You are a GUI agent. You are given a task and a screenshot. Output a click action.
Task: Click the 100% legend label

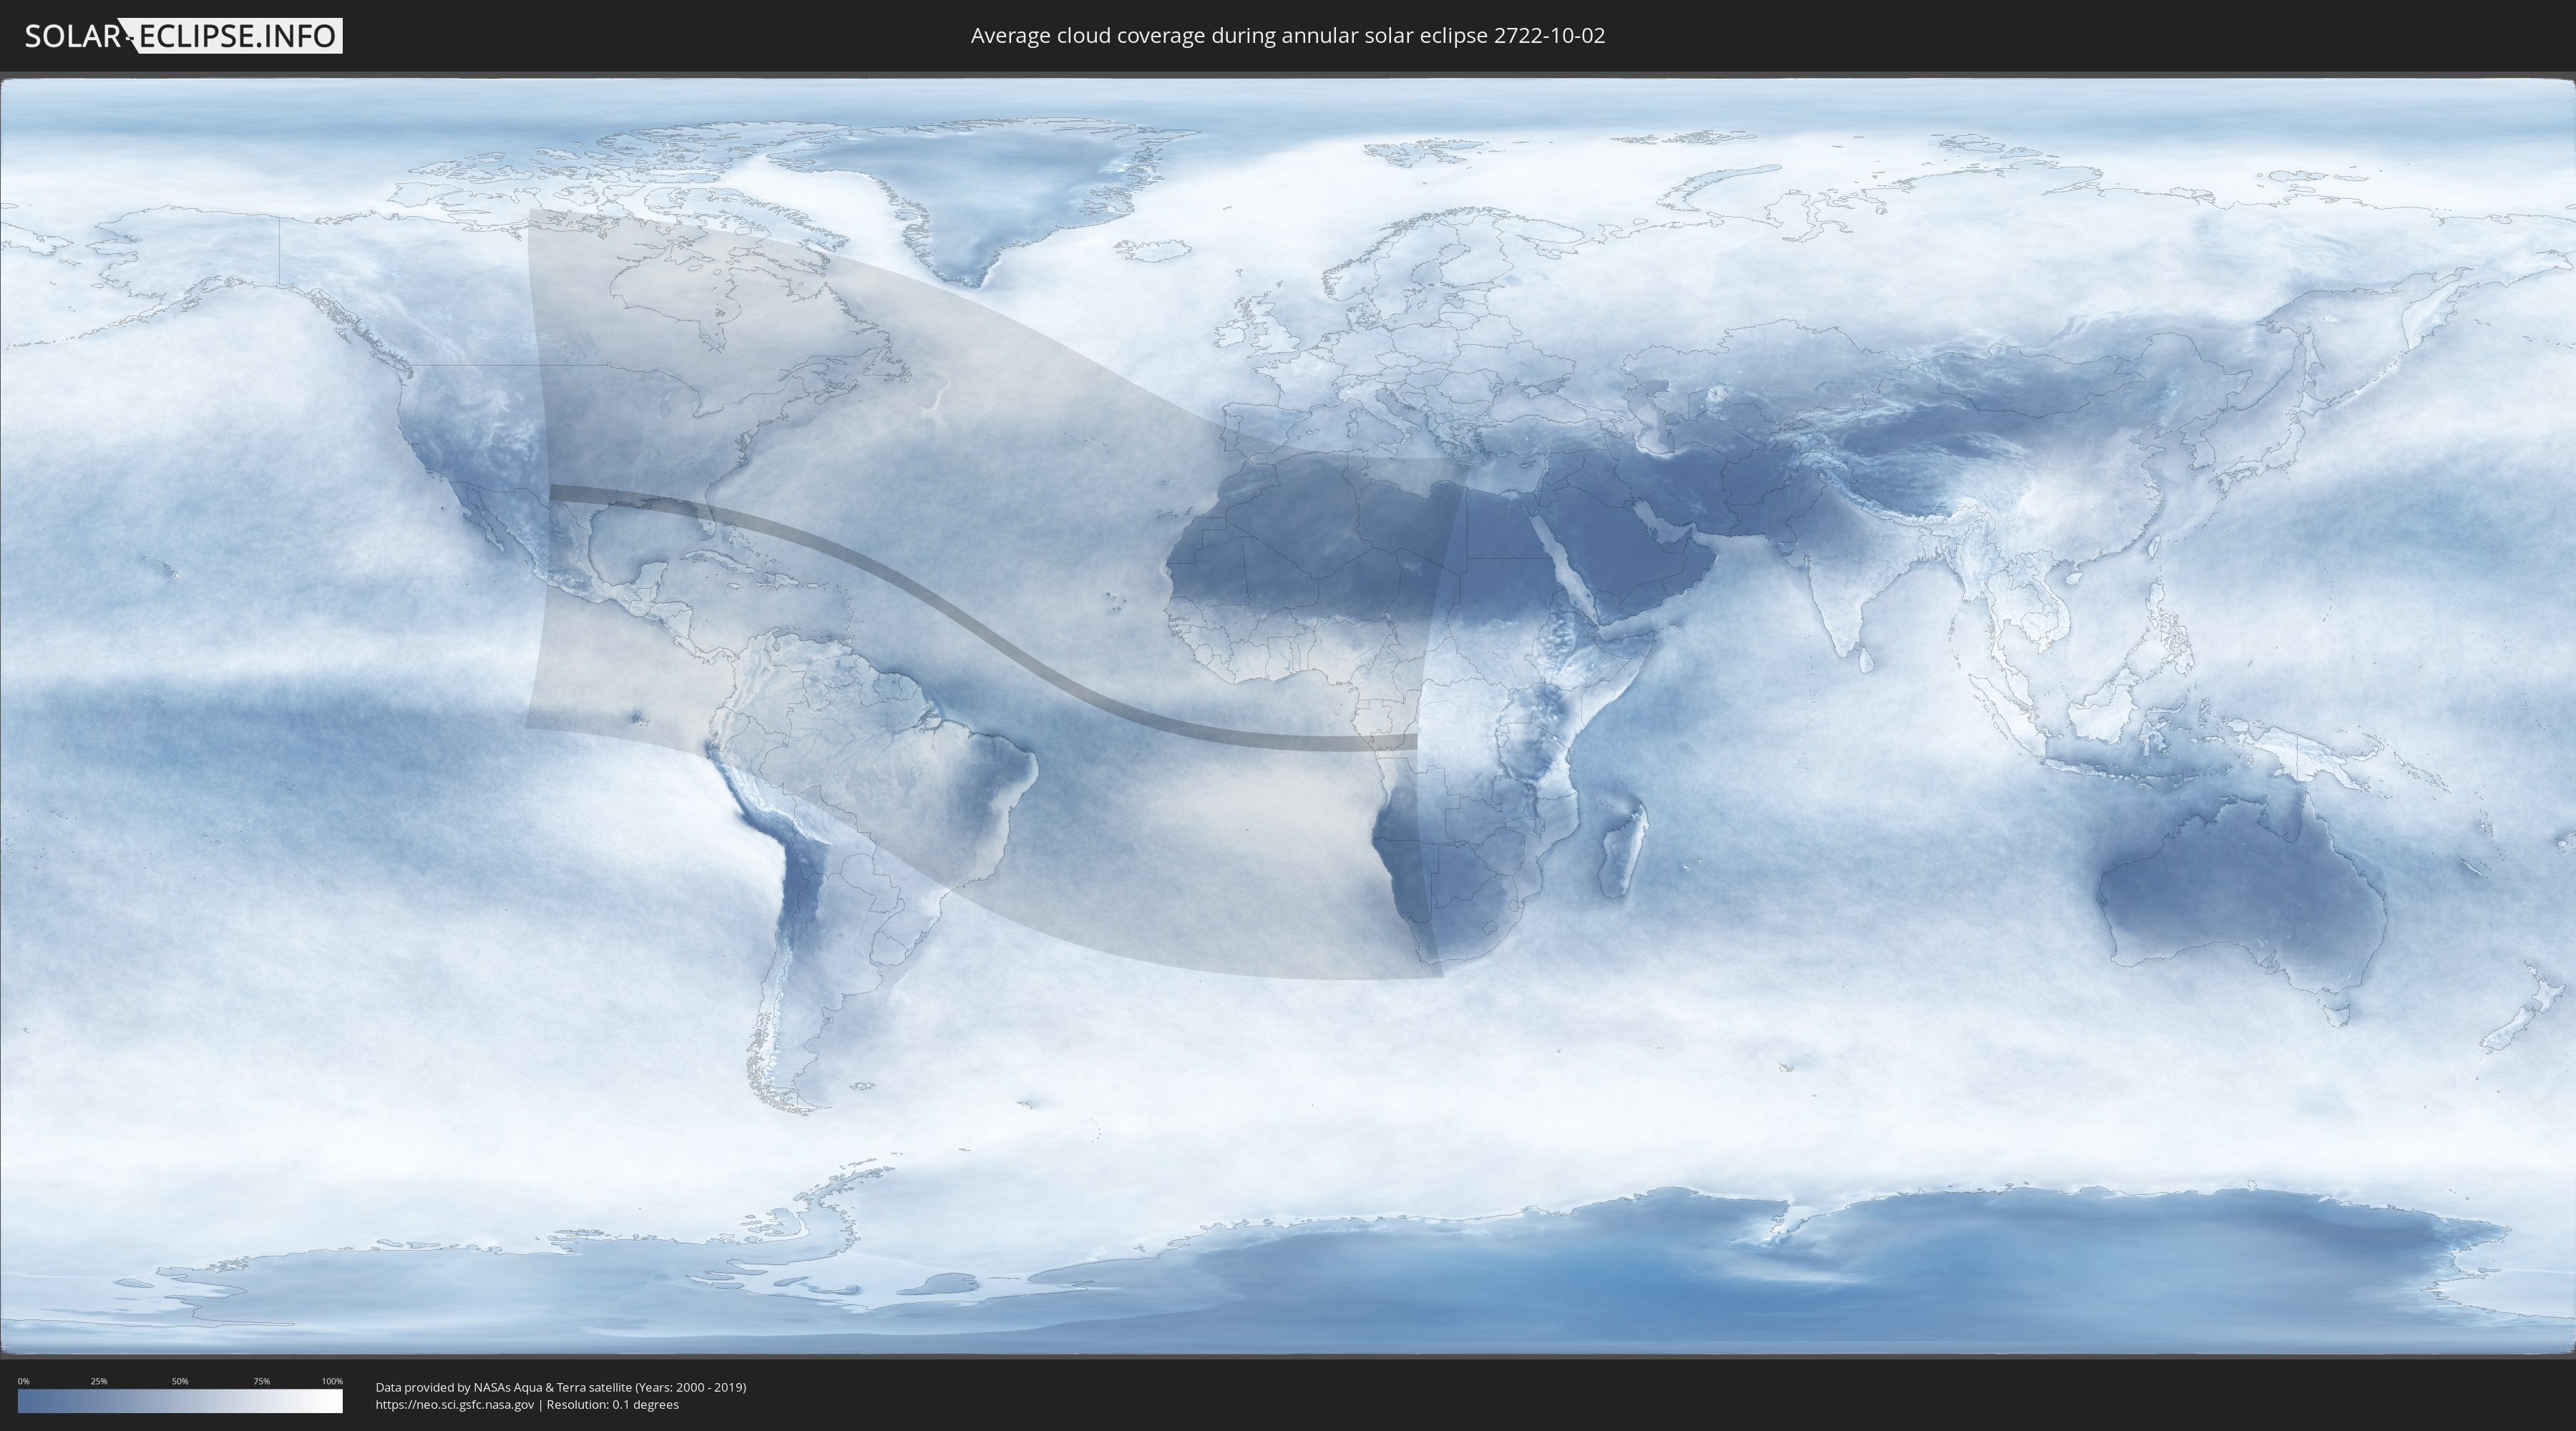[x=332, y=1381]
